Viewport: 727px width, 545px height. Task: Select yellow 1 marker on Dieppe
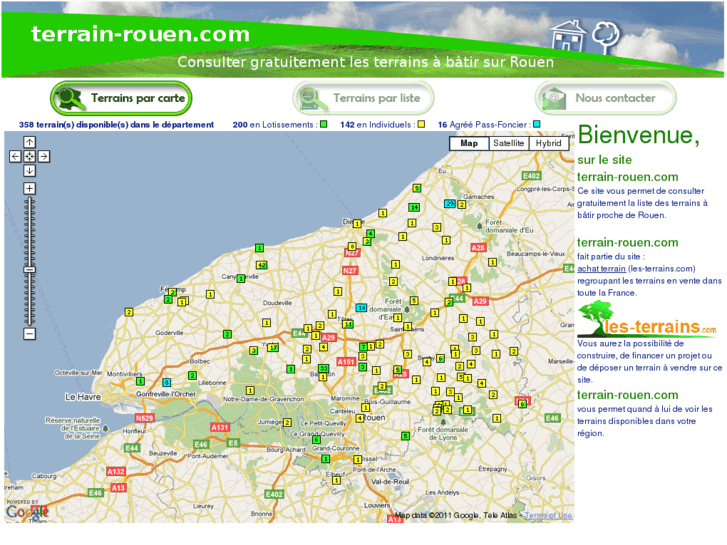357,224
